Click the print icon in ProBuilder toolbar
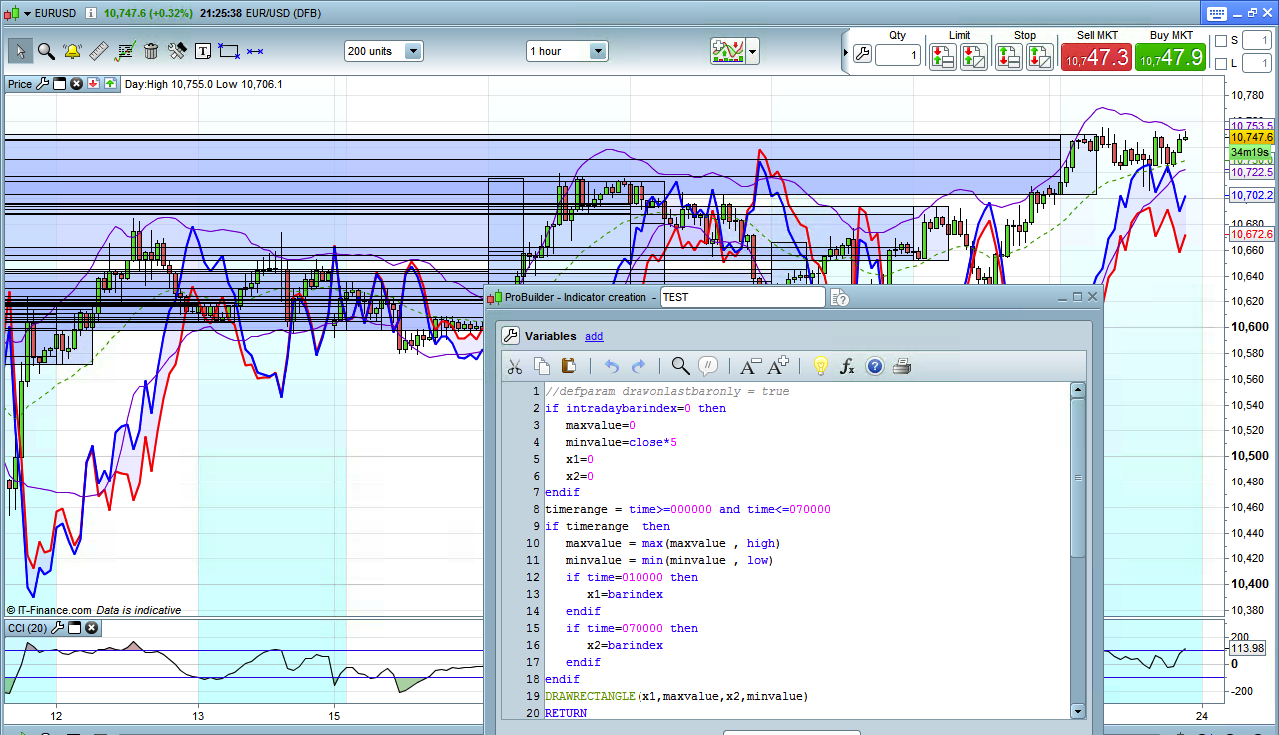Image resolution: width=1279 pixels, height=735 pixels. pos(901,366)
